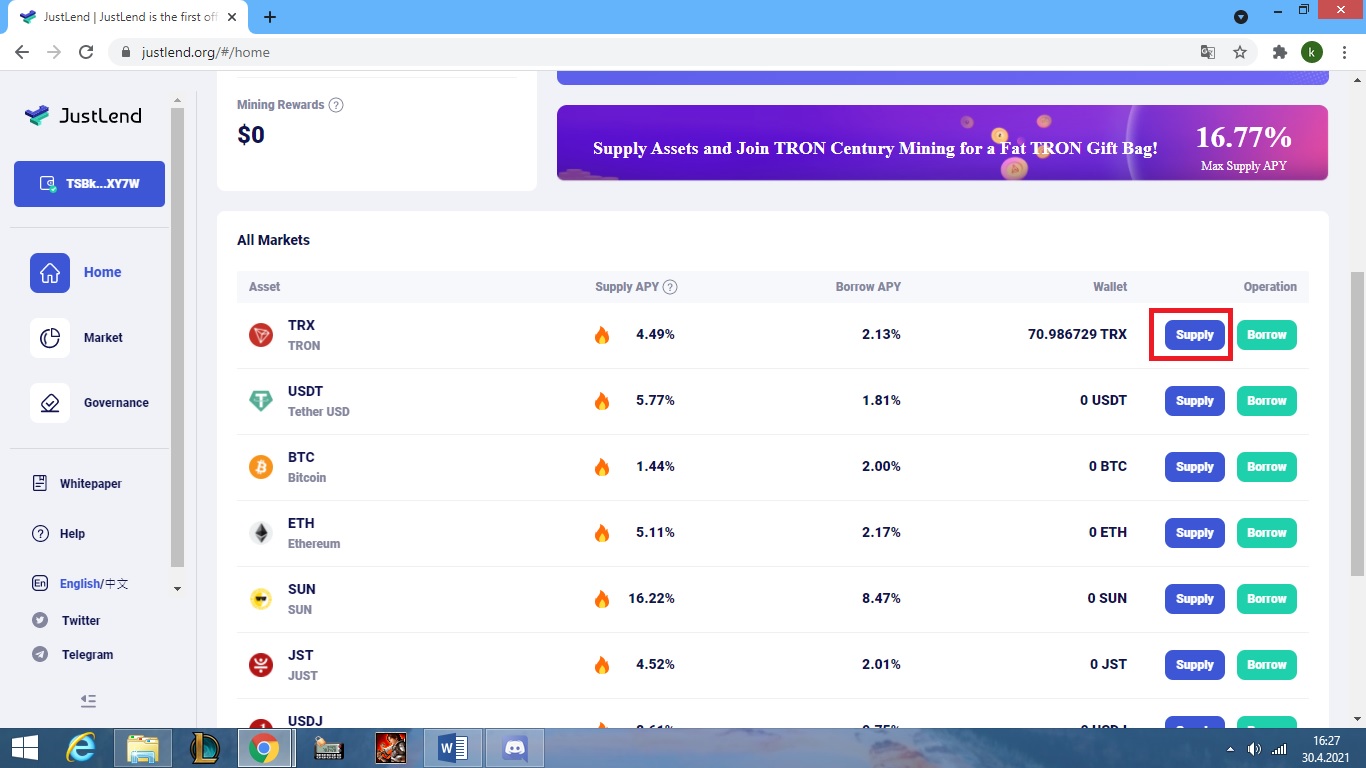
Task: Supply TRX asset
Action: (1194, 335)
